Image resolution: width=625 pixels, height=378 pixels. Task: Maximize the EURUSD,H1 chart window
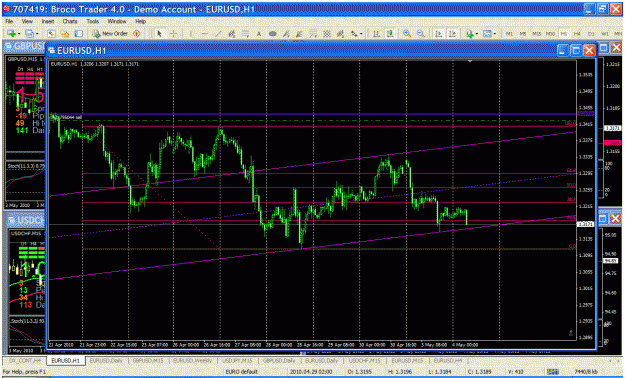[x=576, y=50]
